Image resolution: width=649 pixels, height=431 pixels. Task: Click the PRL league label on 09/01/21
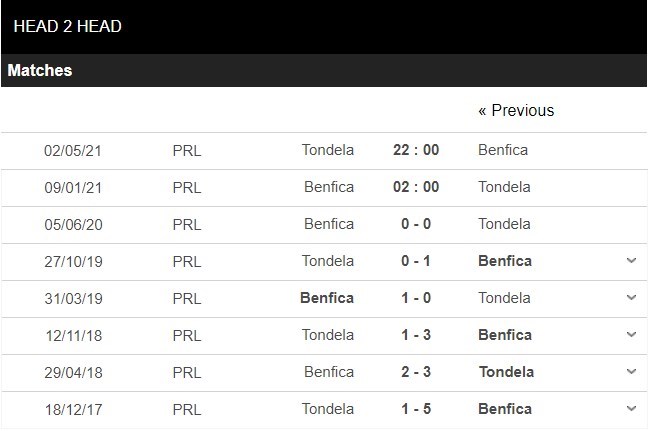tap(187, 187)
